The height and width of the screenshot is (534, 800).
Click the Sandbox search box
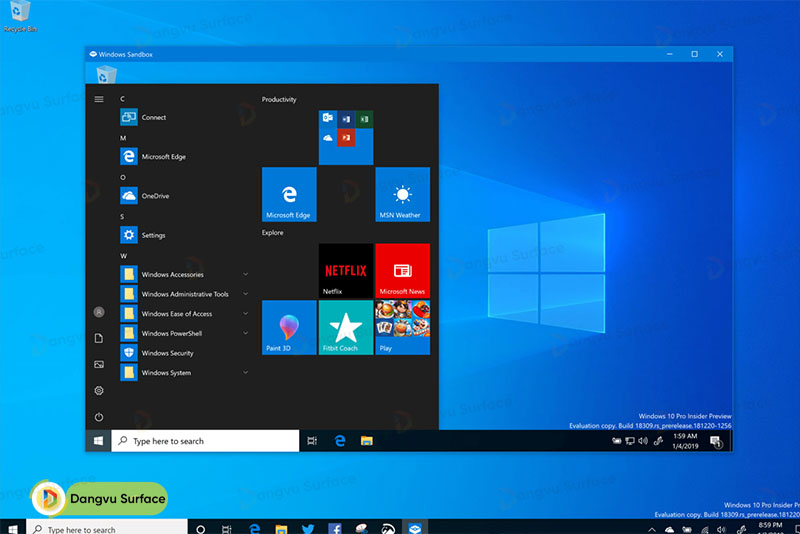[x=205, y=441]
